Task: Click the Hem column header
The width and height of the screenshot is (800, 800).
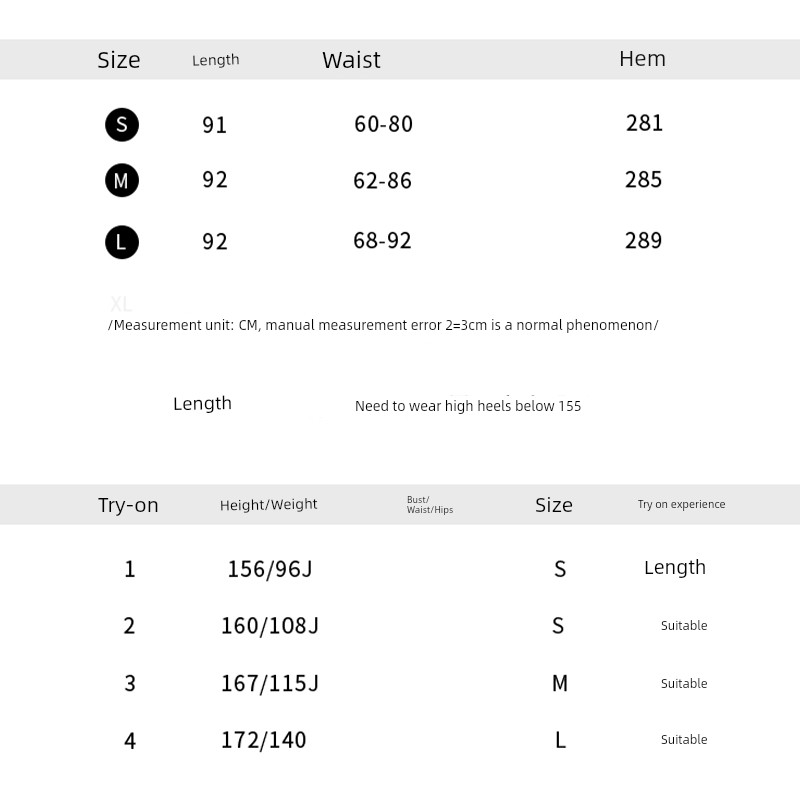Action: point(642,59)
